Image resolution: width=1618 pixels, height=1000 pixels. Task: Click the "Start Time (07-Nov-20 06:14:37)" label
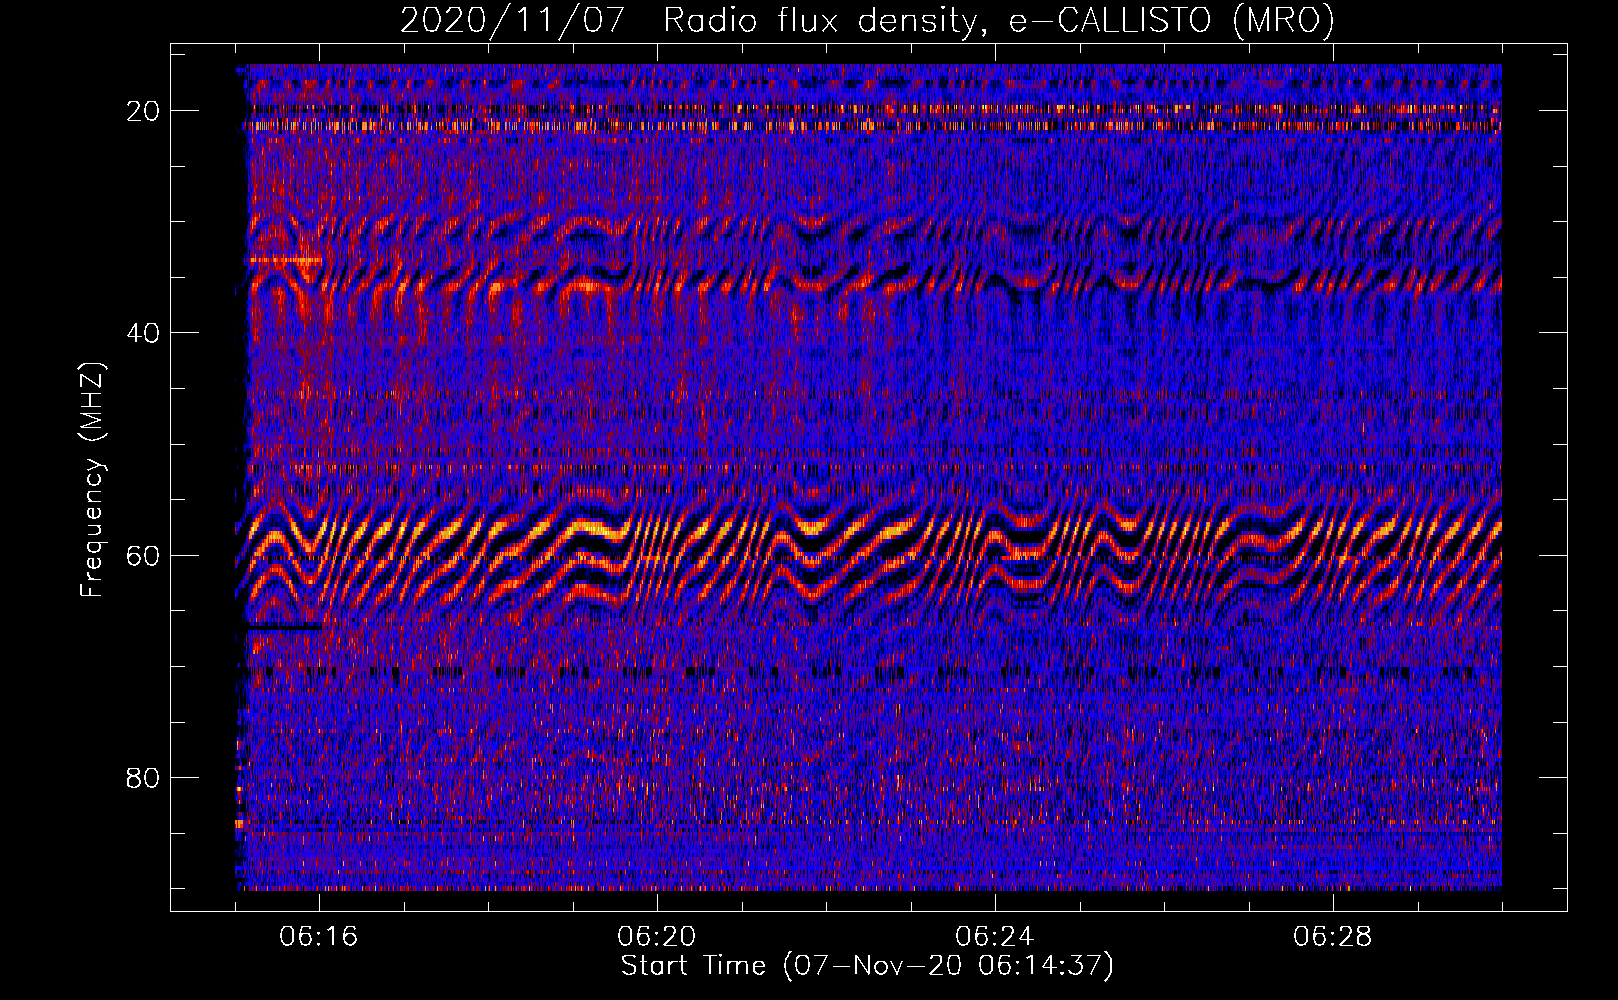coord(867,966)
